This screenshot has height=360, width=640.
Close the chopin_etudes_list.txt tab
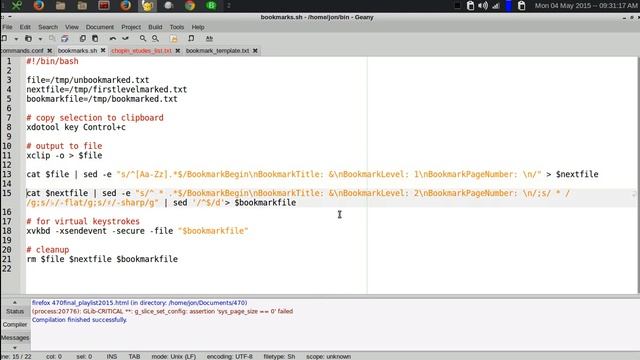178,51
